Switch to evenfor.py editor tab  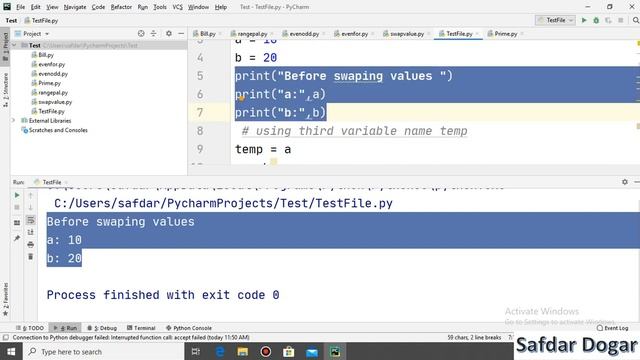tap(354, 34)
